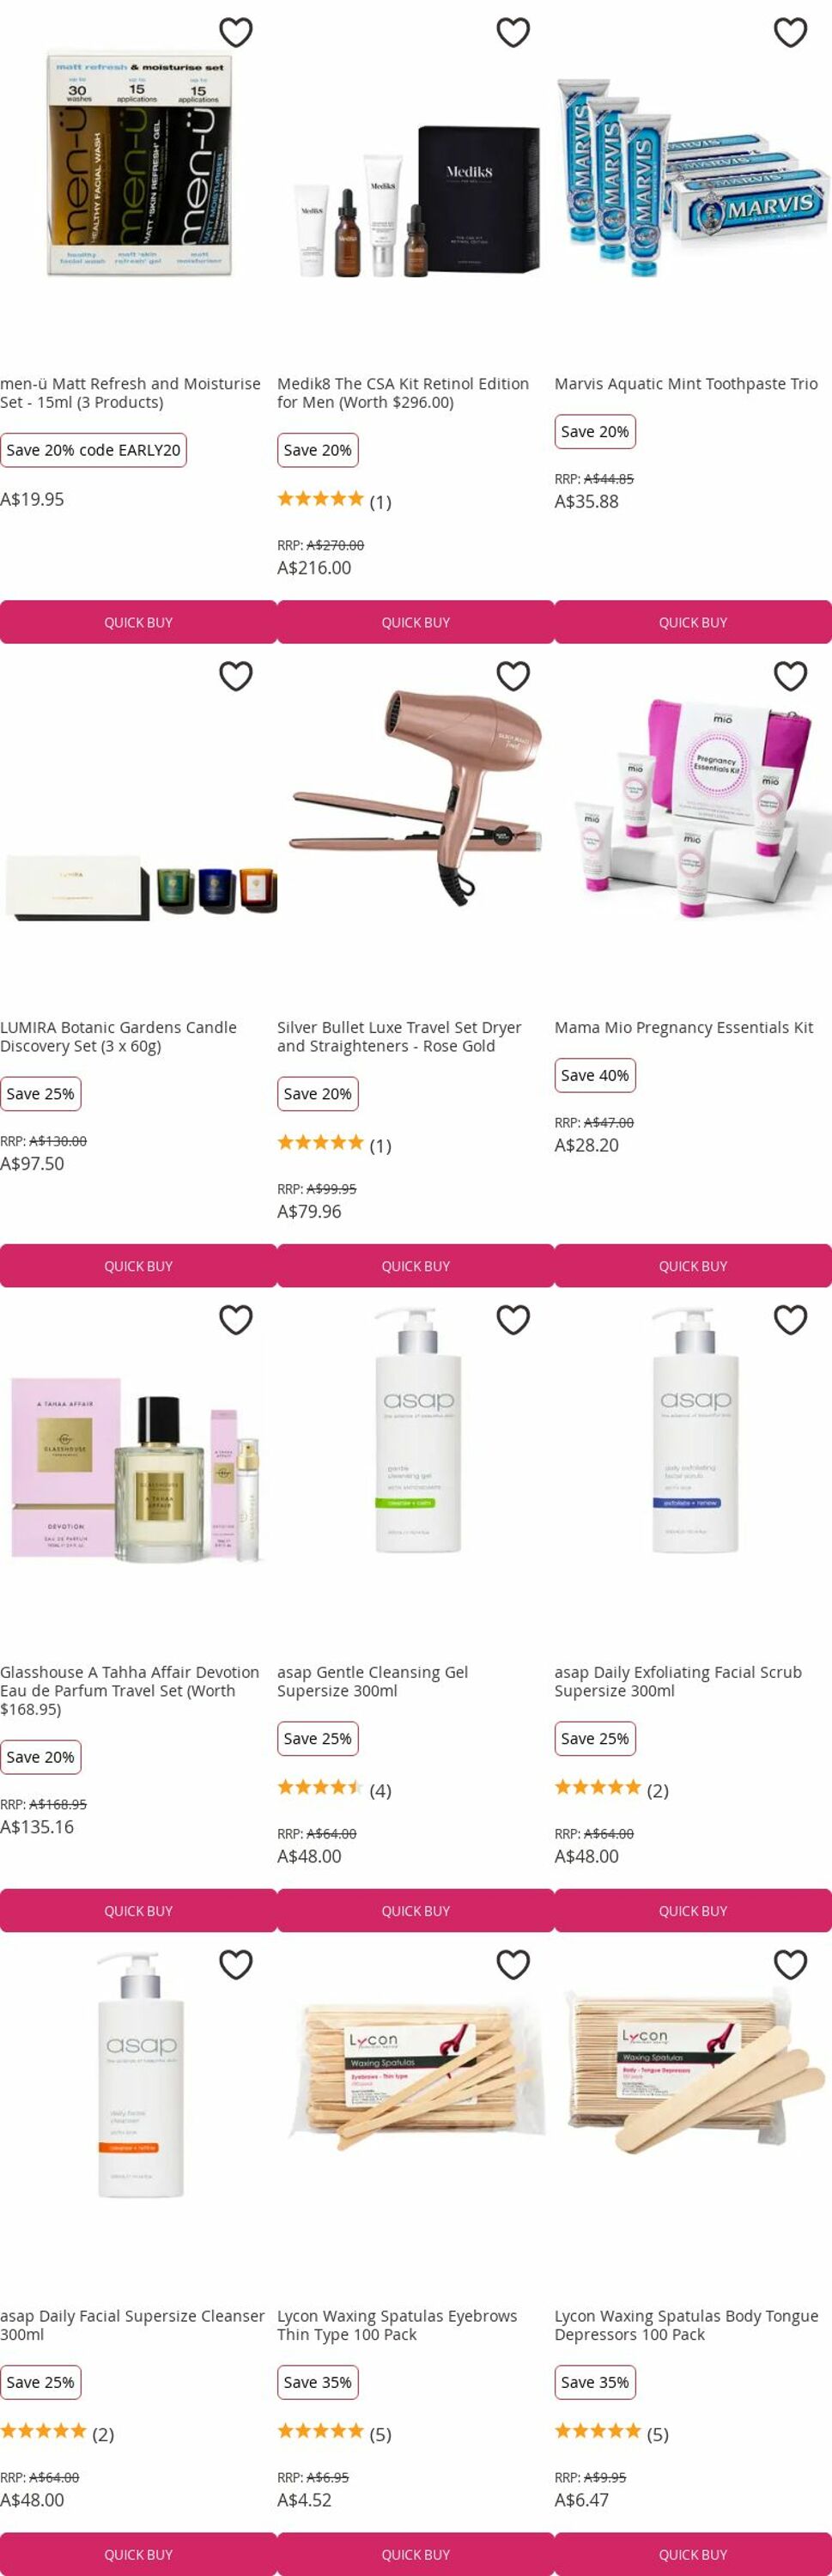Wishlist Lycon Body Tongue Depressors
This screenshot has width=832, height=2576.
pos(791,1966)
